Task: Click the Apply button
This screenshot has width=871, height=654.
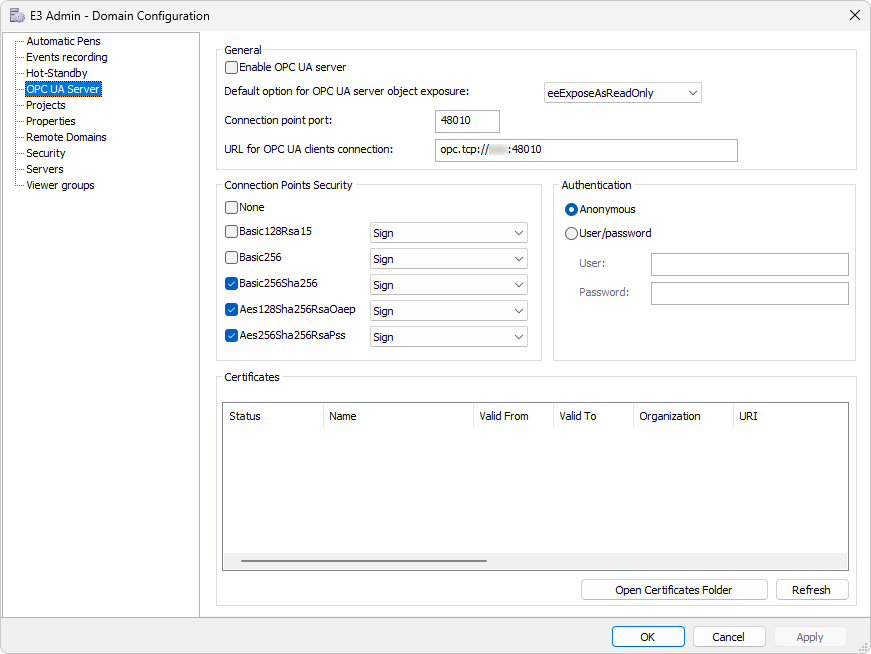Action: [x=810, y=637]
